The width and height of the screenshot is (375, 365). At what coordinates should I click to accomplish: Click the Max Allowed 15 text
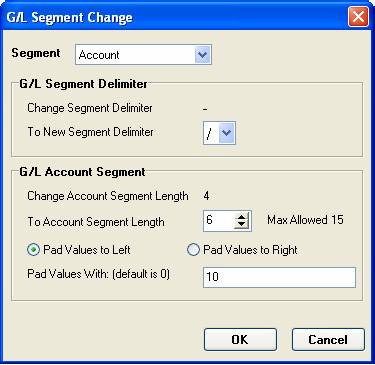pos(305,220)
